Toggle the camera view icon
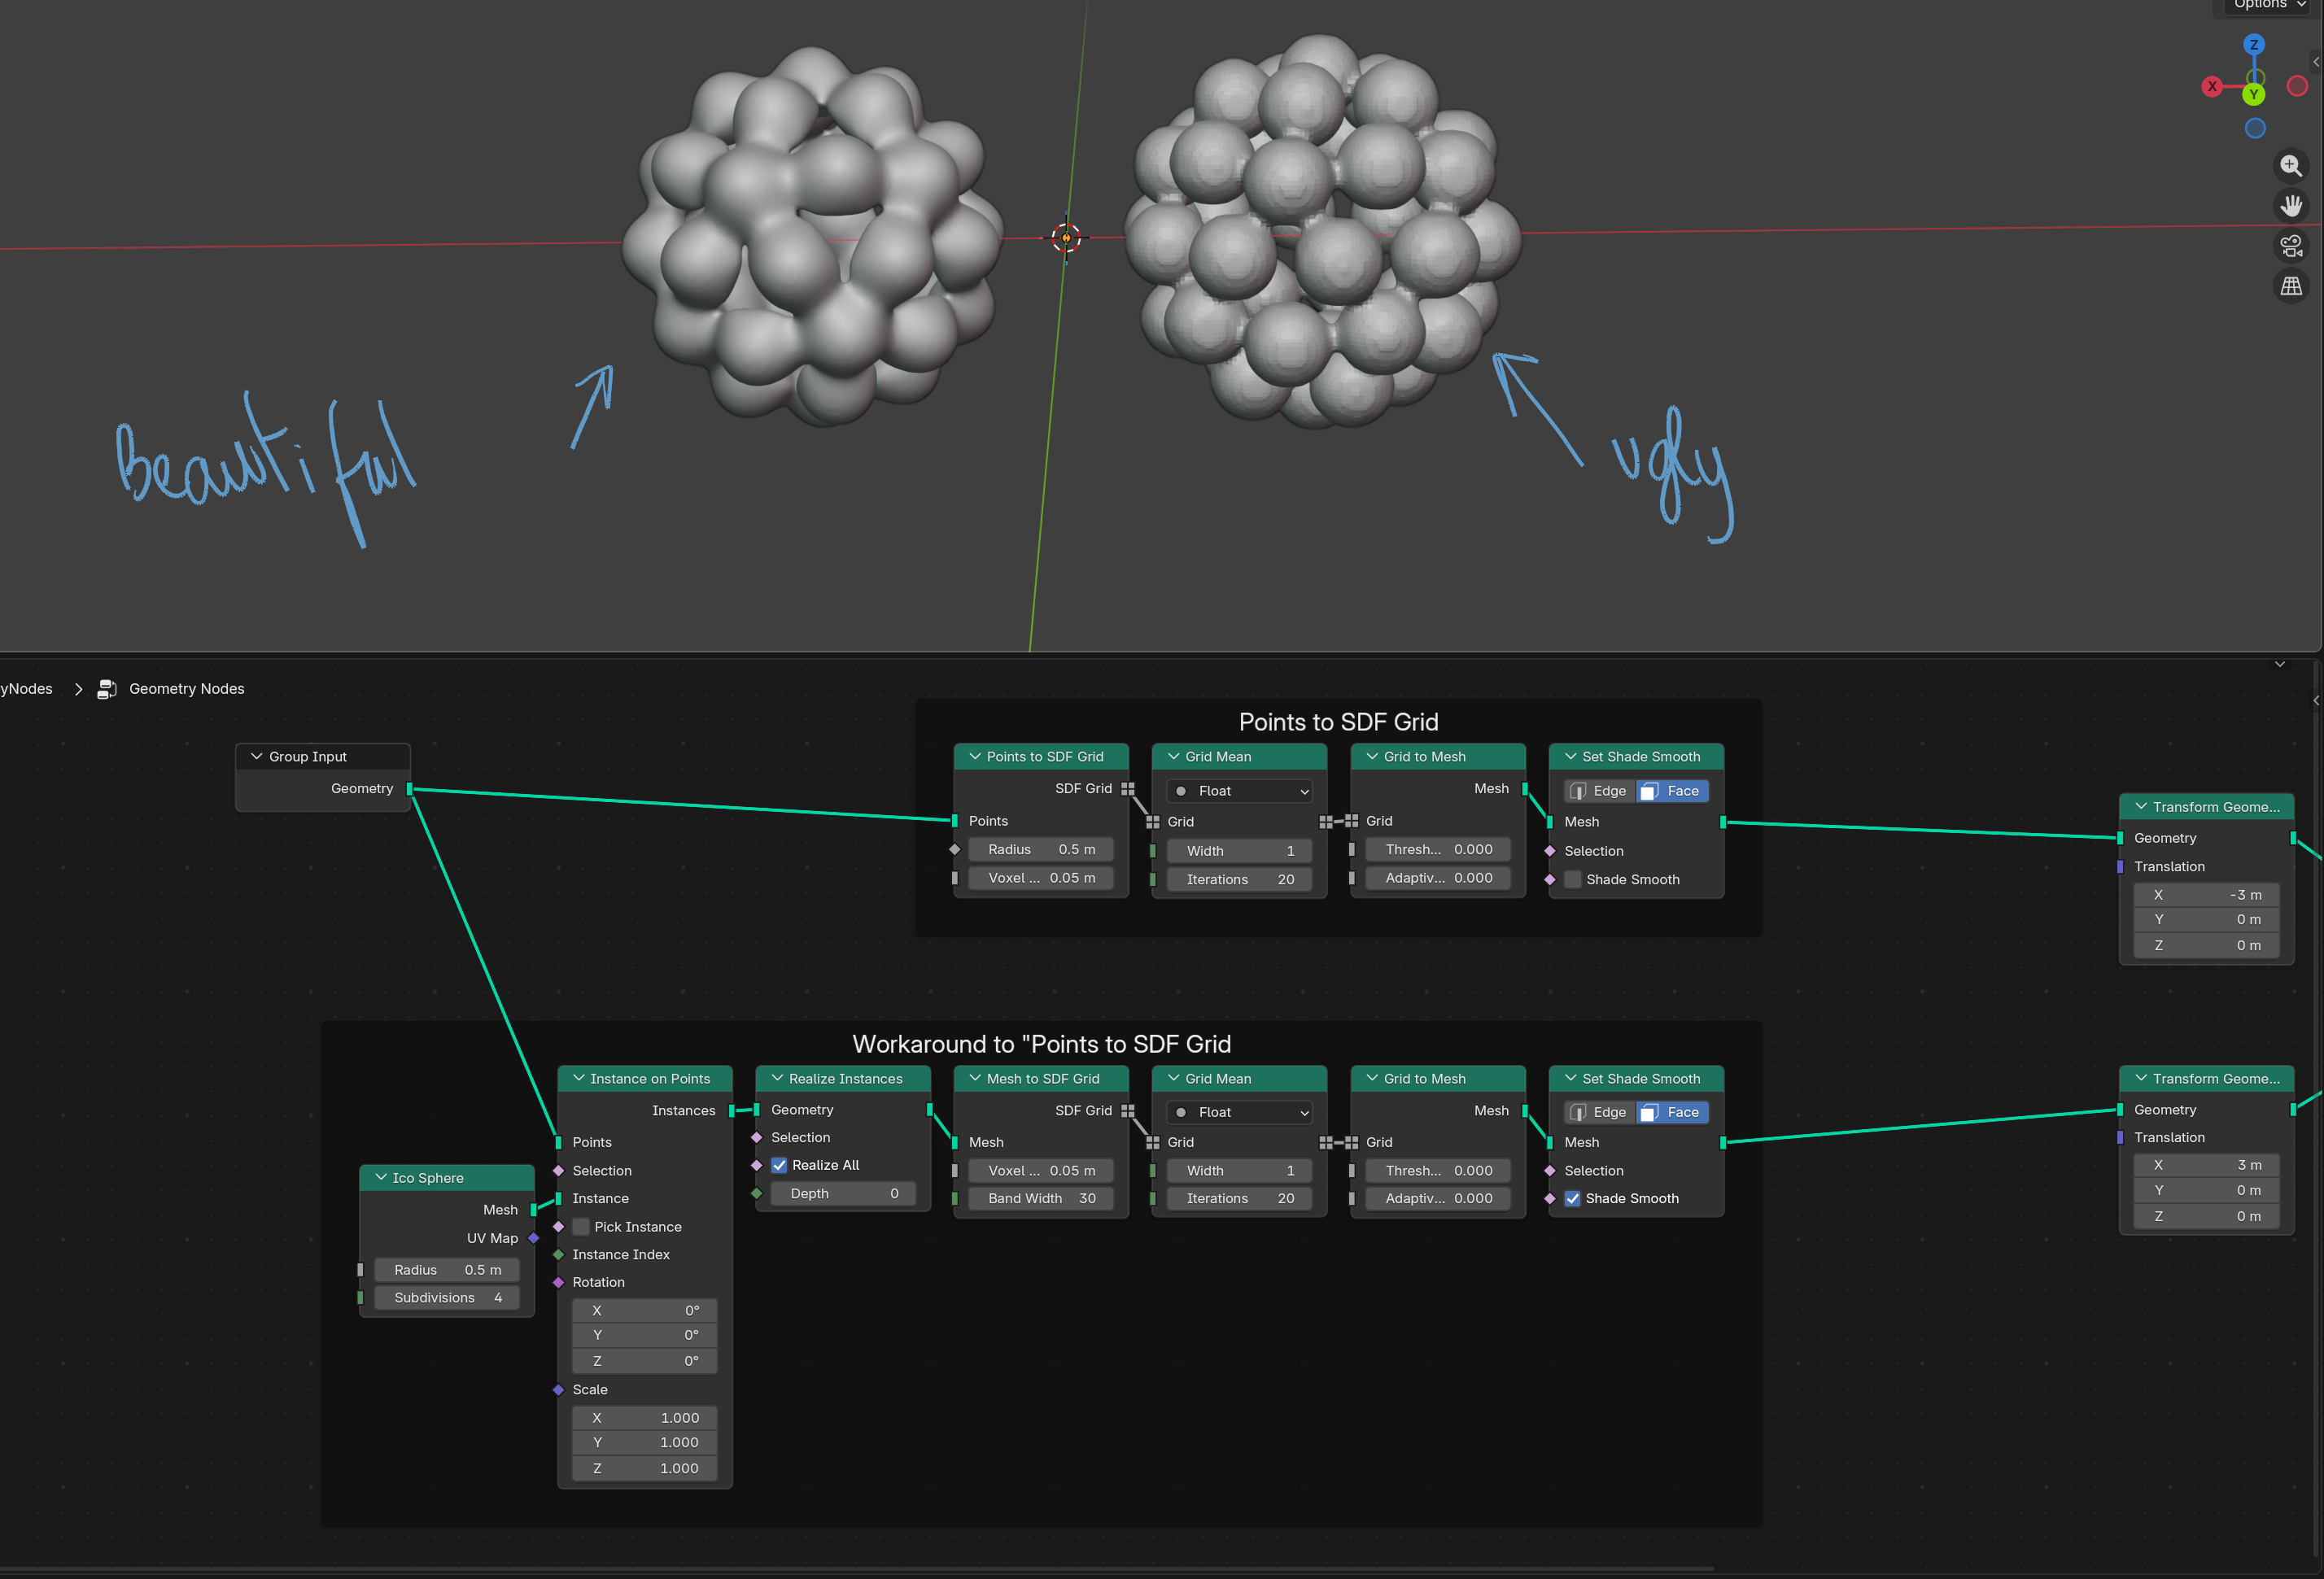The width and height of the screenshot is (2324, 1579). (x=2290, y=246)
